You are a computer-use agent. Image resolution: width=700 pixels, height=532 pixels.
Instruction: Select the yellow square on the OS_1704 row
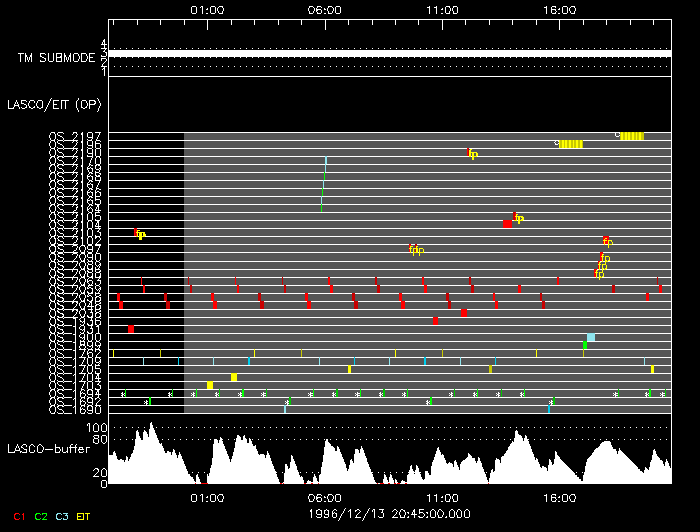234,377
